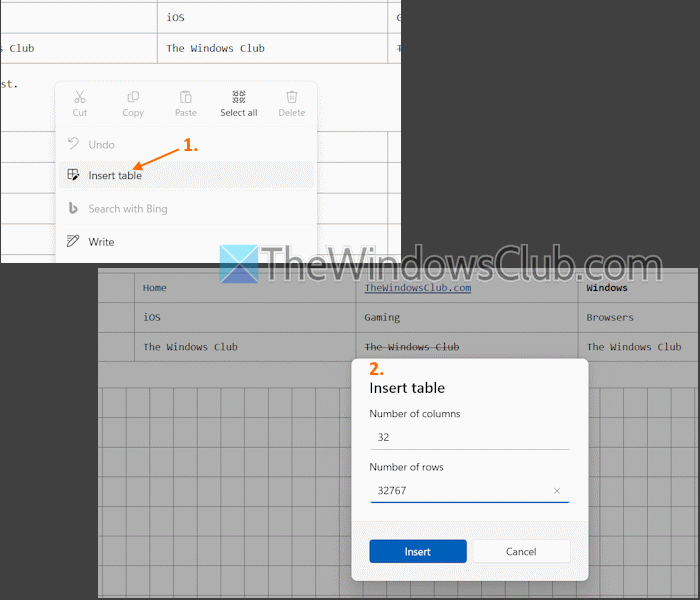
Task: Click the Number of columns field
Action: pyautogui.click(x=470, y=437)
